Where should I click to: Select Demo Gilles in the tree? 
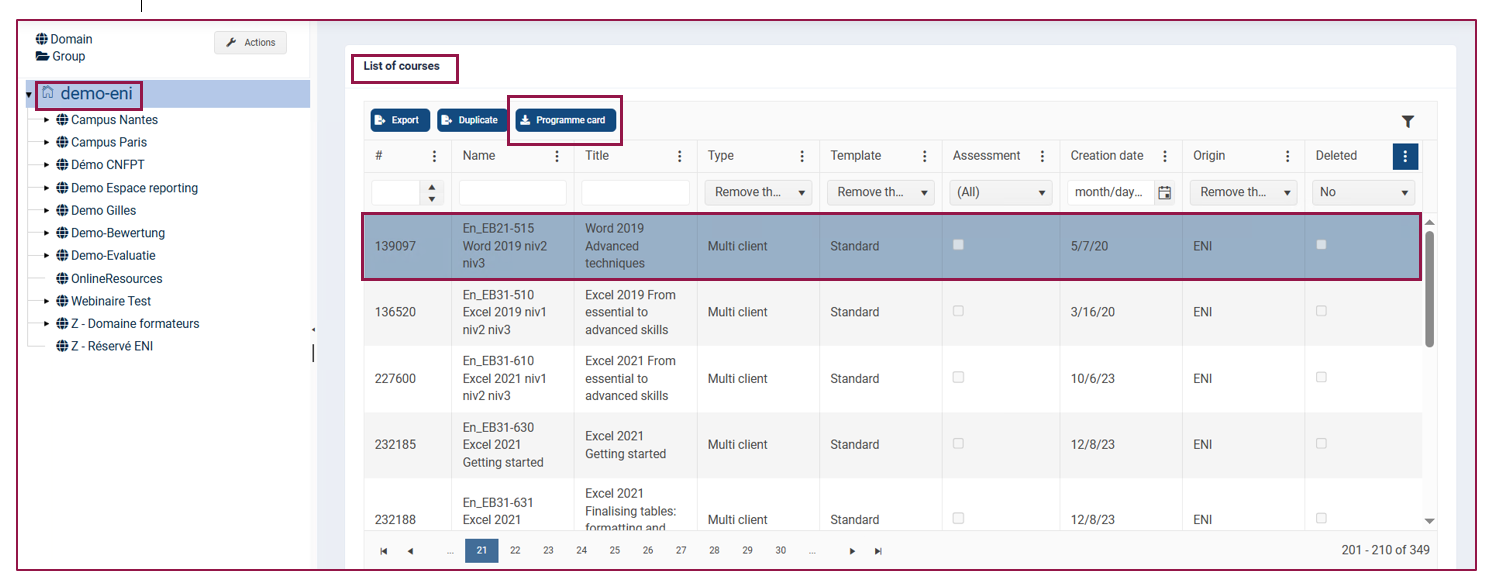(x=103, y=211)
